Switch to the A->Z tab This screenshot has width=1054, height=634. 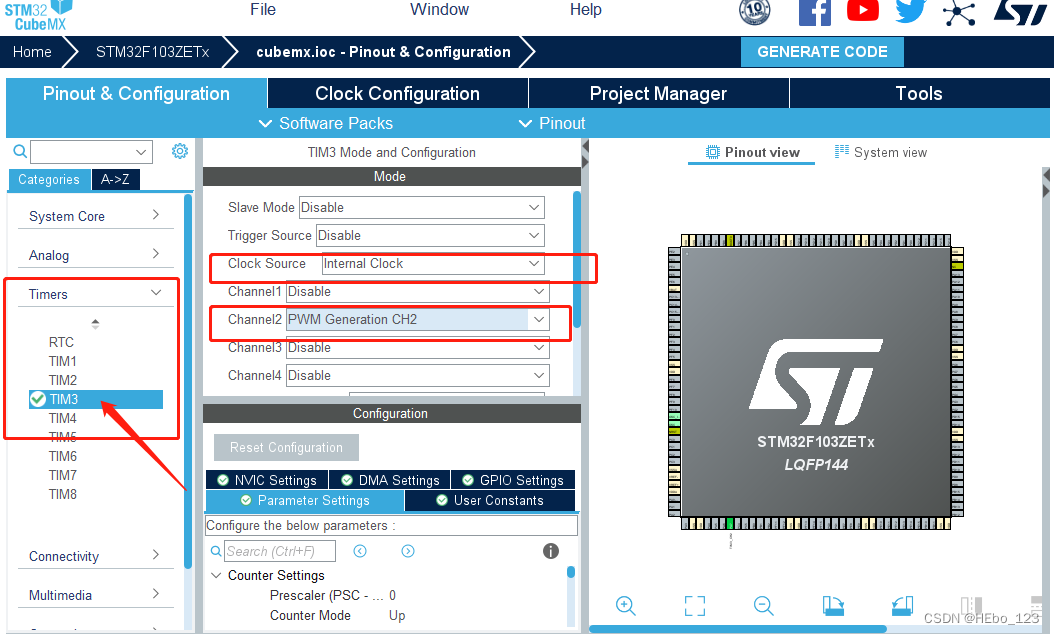pos(115,180)
